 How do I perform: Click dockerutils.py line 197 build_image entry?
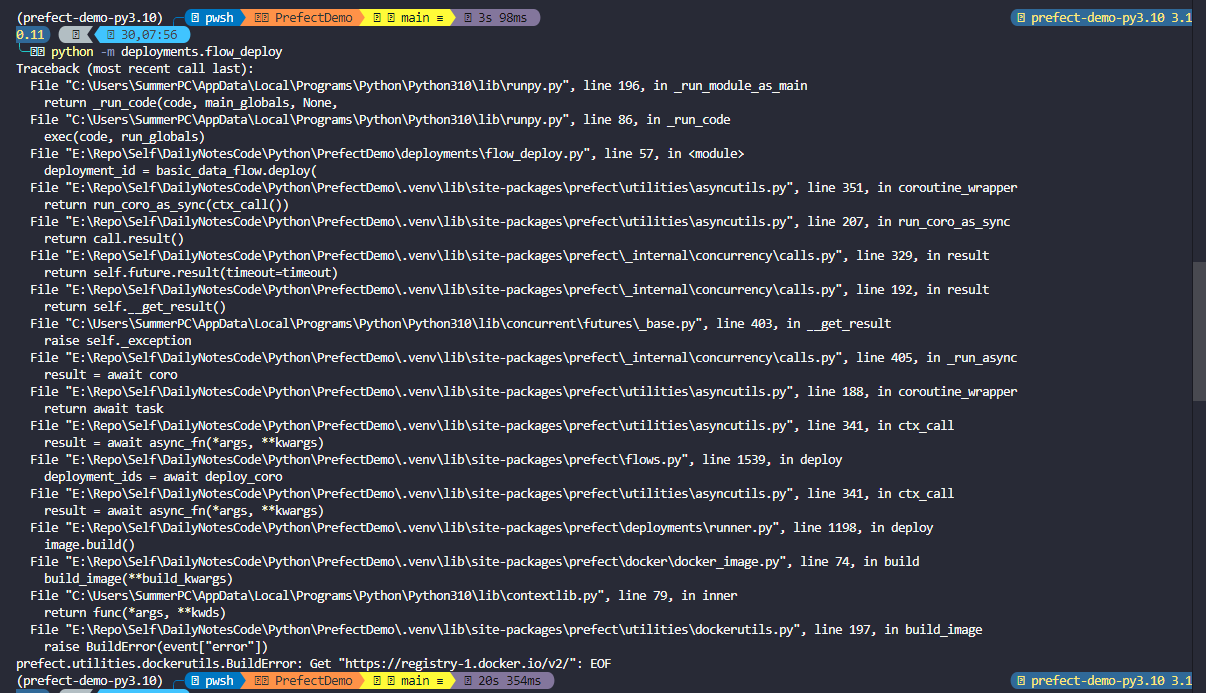point(506,629)
